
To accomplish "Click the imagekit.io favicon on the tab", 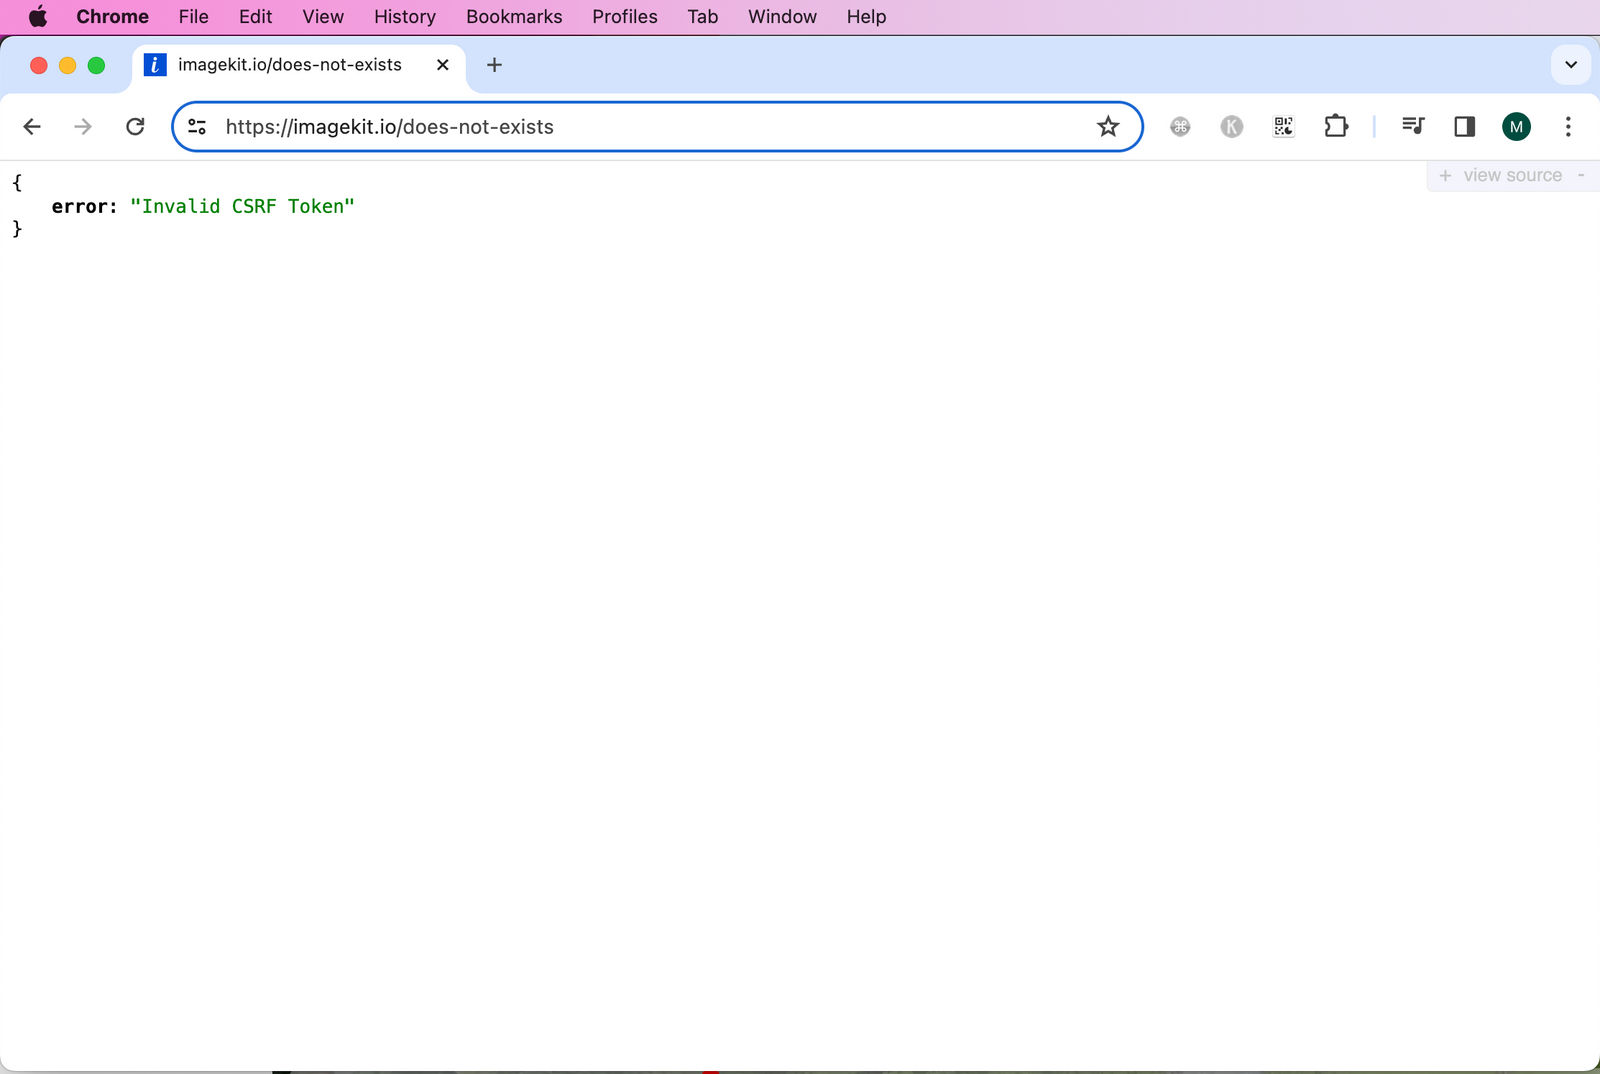I will pos(155,64).
